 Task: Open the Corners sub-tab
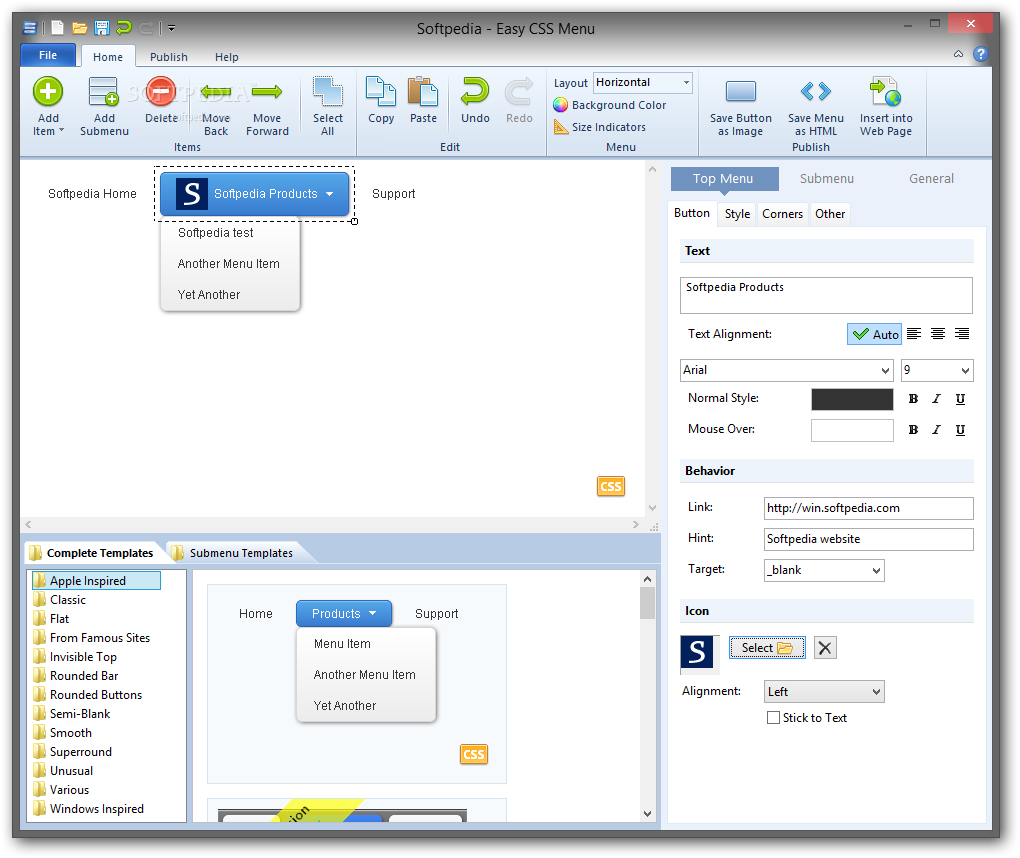[x=782, y=214]
